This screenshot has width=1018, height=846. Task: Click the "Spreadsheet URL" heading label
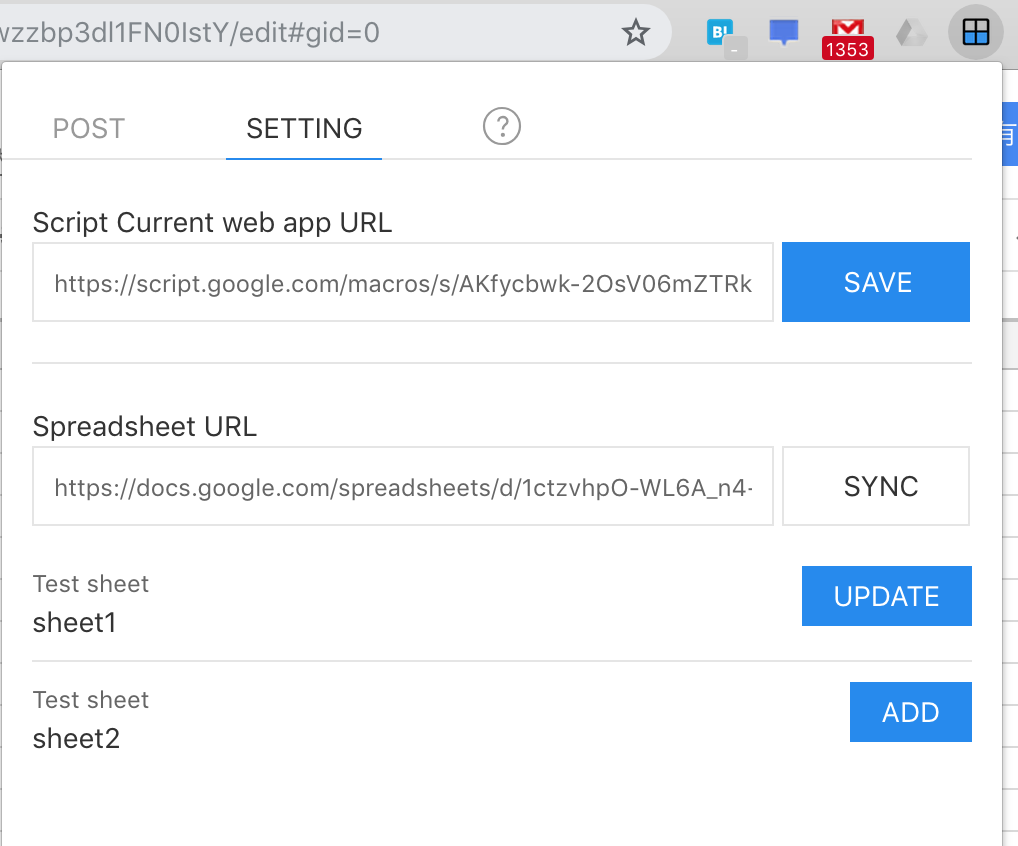(145, 426)
